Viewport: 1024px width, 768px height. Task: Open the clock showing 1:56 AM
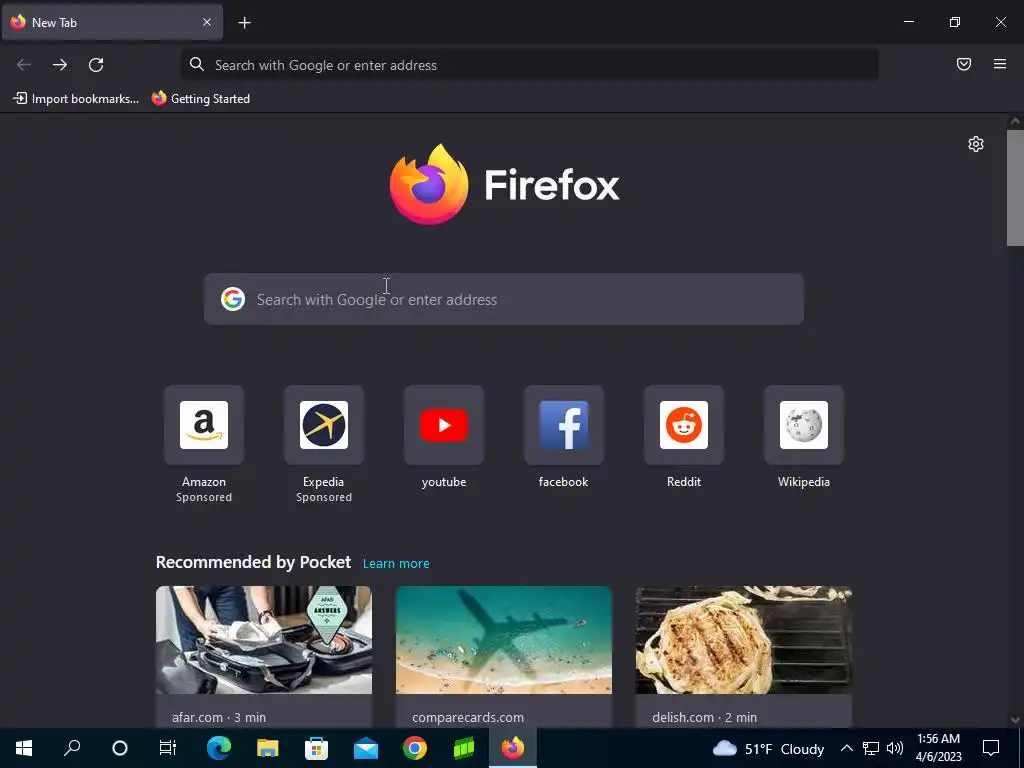click(x=938, y=748)
